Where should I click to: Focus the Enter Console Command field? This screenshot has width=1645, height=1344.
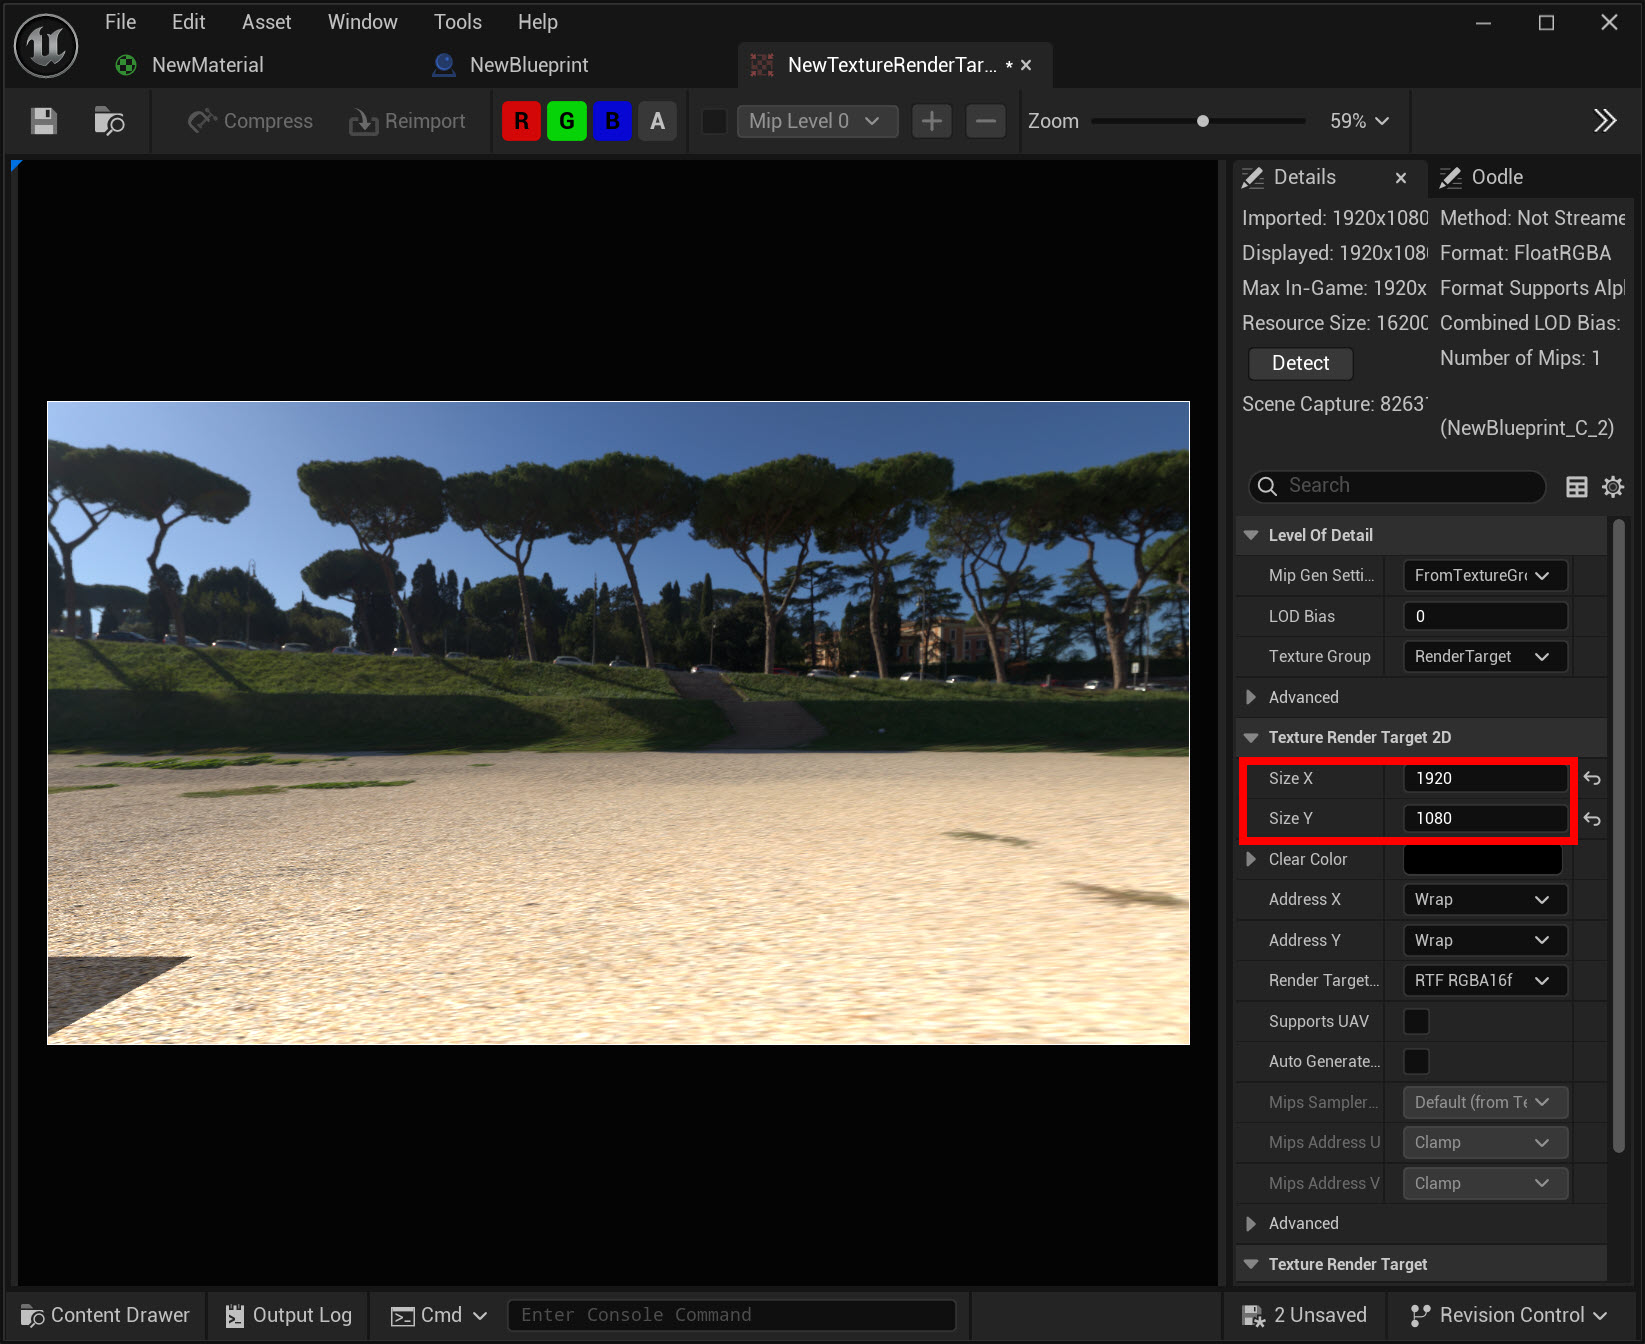[731, 1315]
